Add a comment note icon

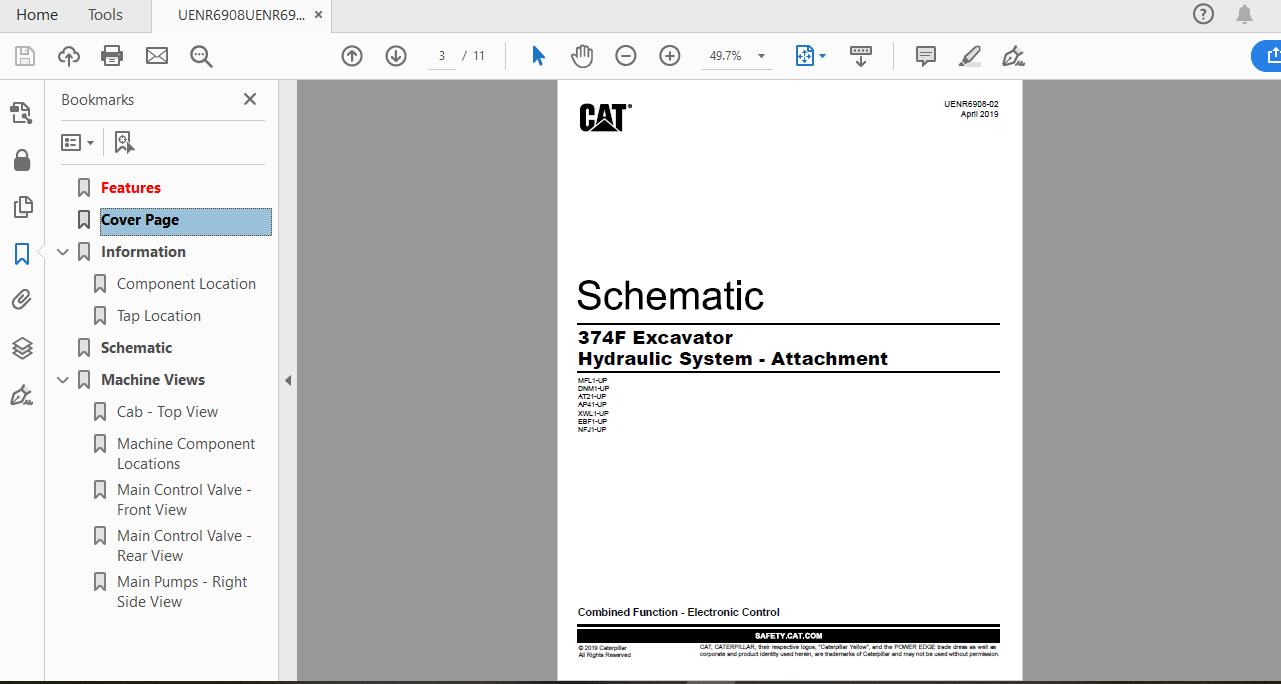926,56
